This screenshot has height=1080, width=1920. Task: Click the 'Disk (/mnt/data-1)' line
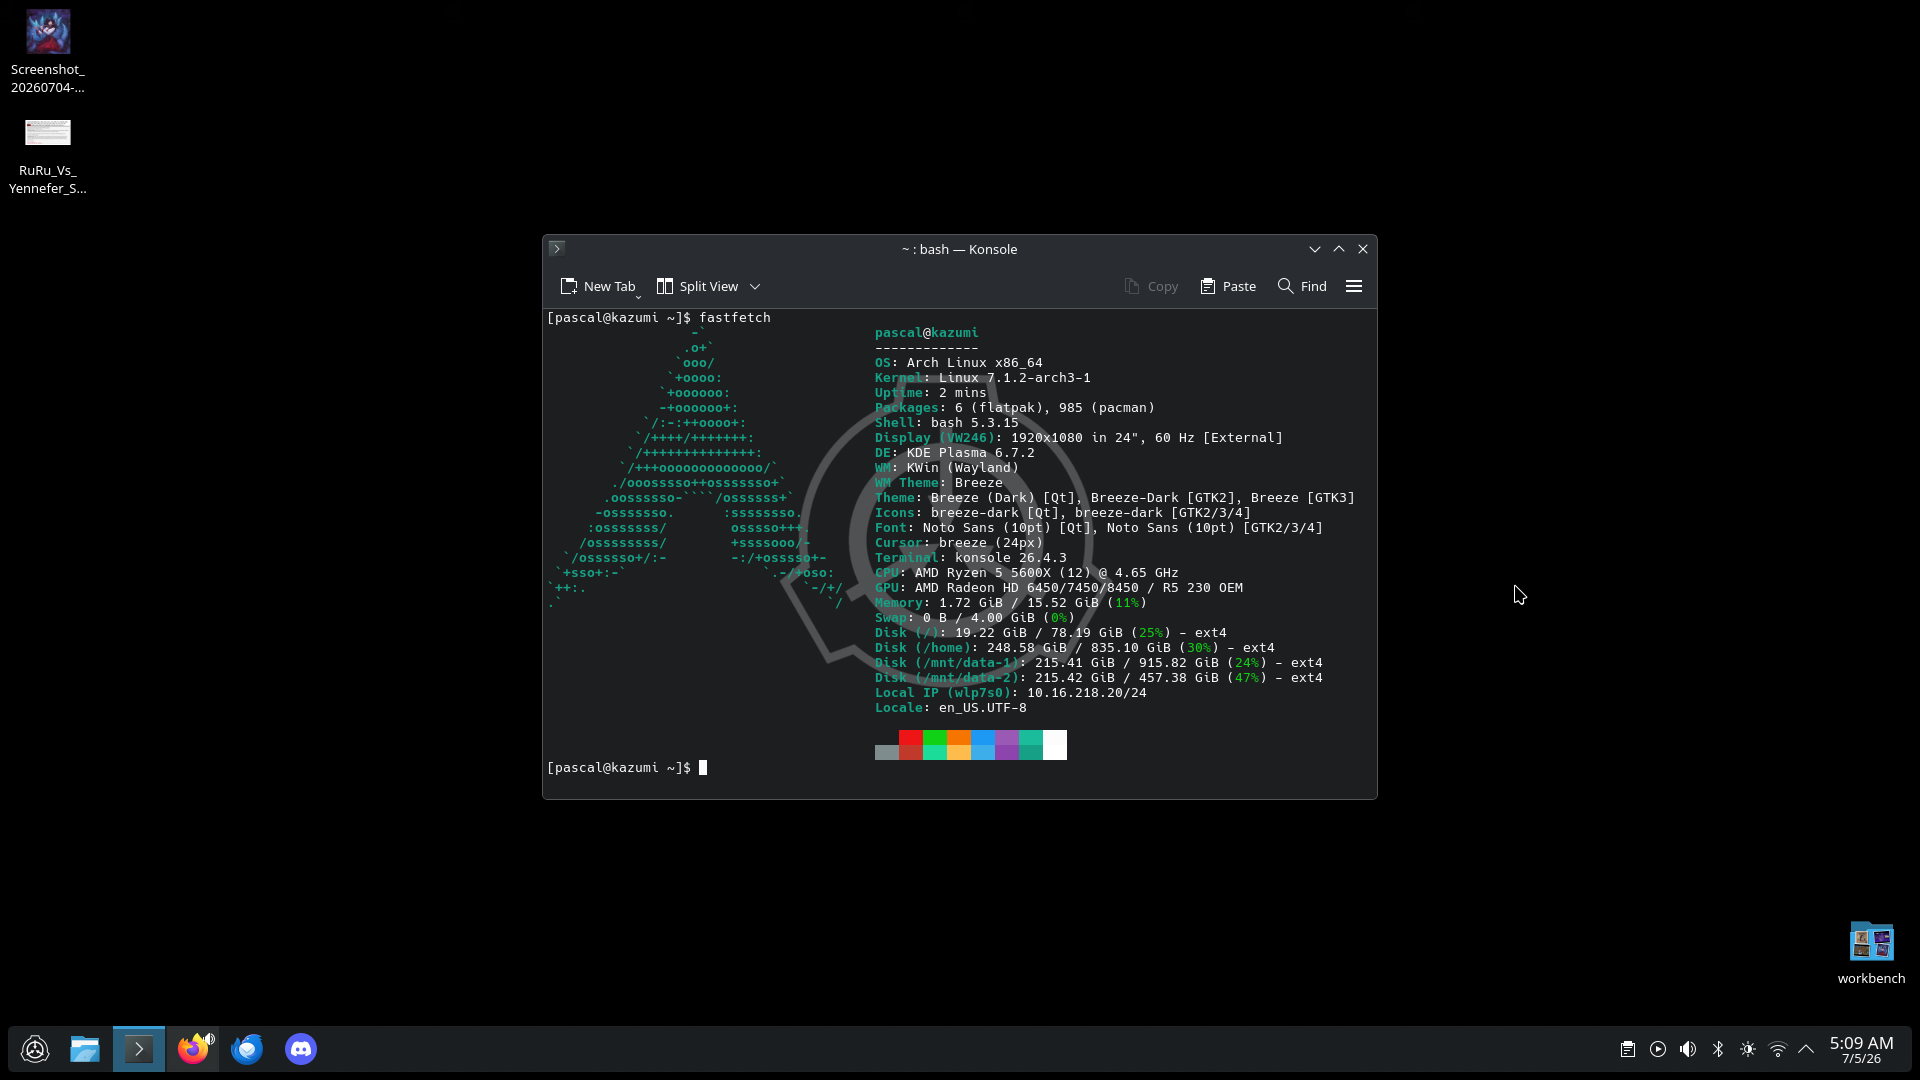pyautogui.click(x=1098, y=663)
